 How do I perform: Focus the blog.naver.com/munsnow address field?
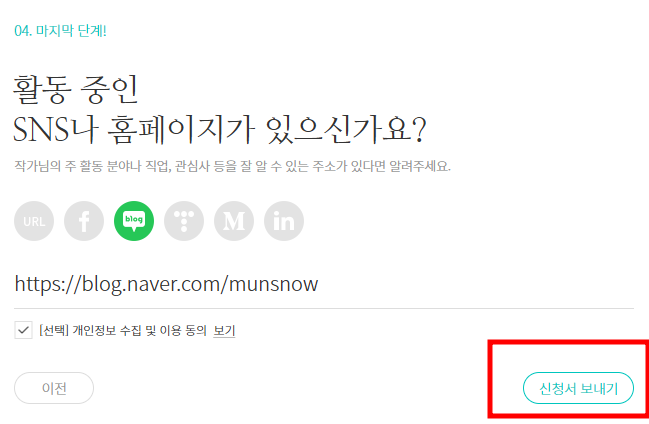pos(324,284)
